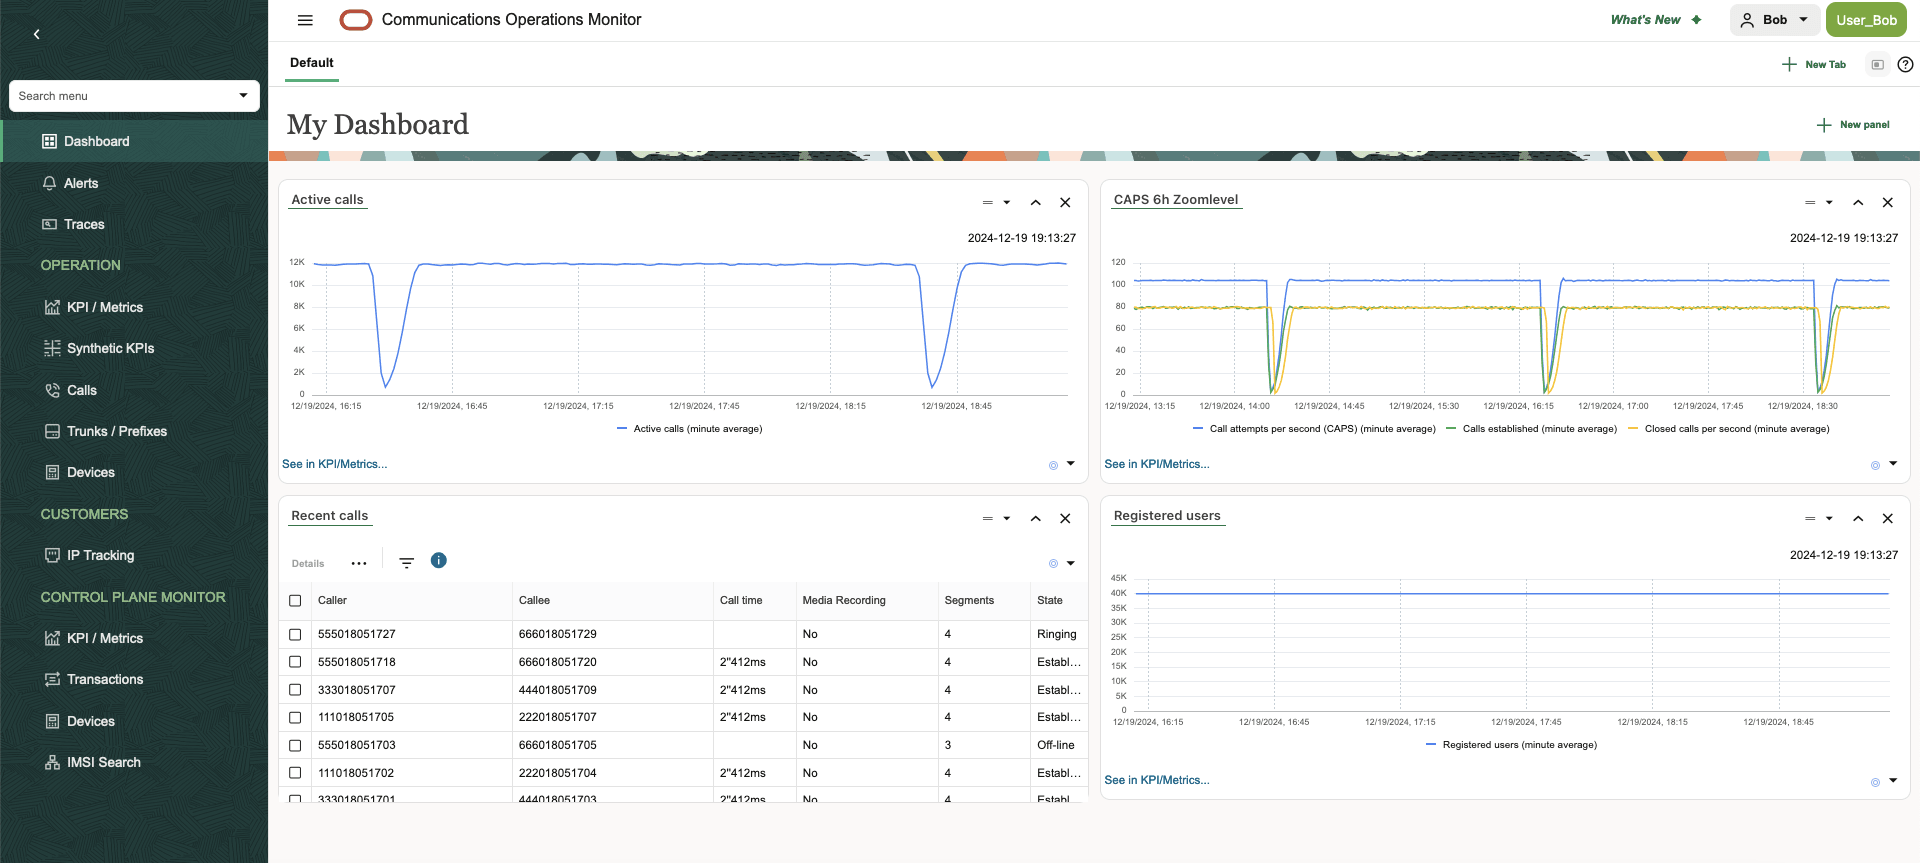Check the row for caller 333018051707
The image size is (1920, 863).
(295, 690)
